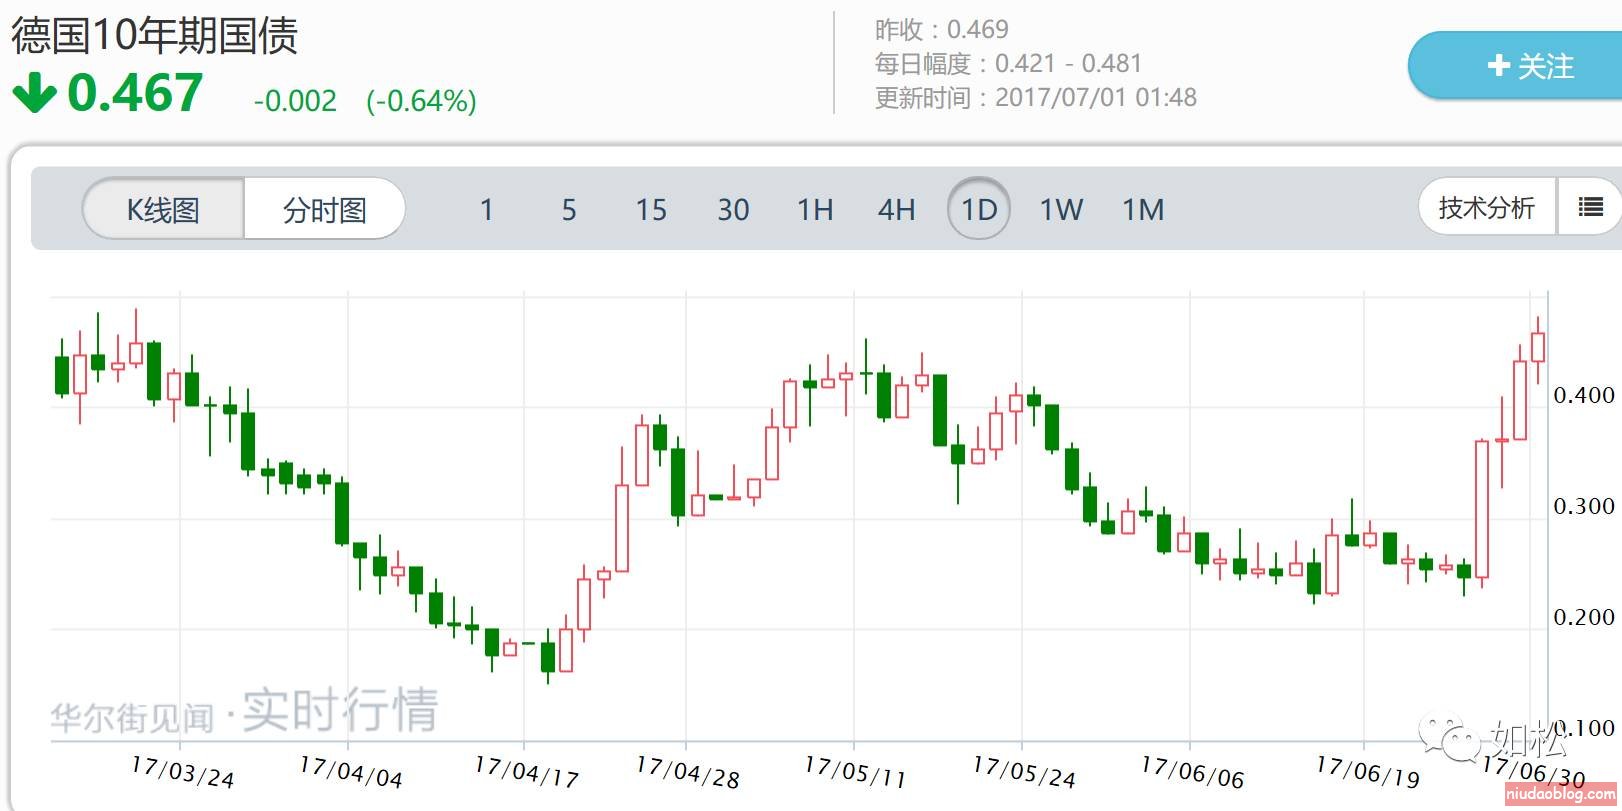This screenshot has width=1622, height=811.
Task: Open 技术分析 technical analysis
Action: [1487, 208]
